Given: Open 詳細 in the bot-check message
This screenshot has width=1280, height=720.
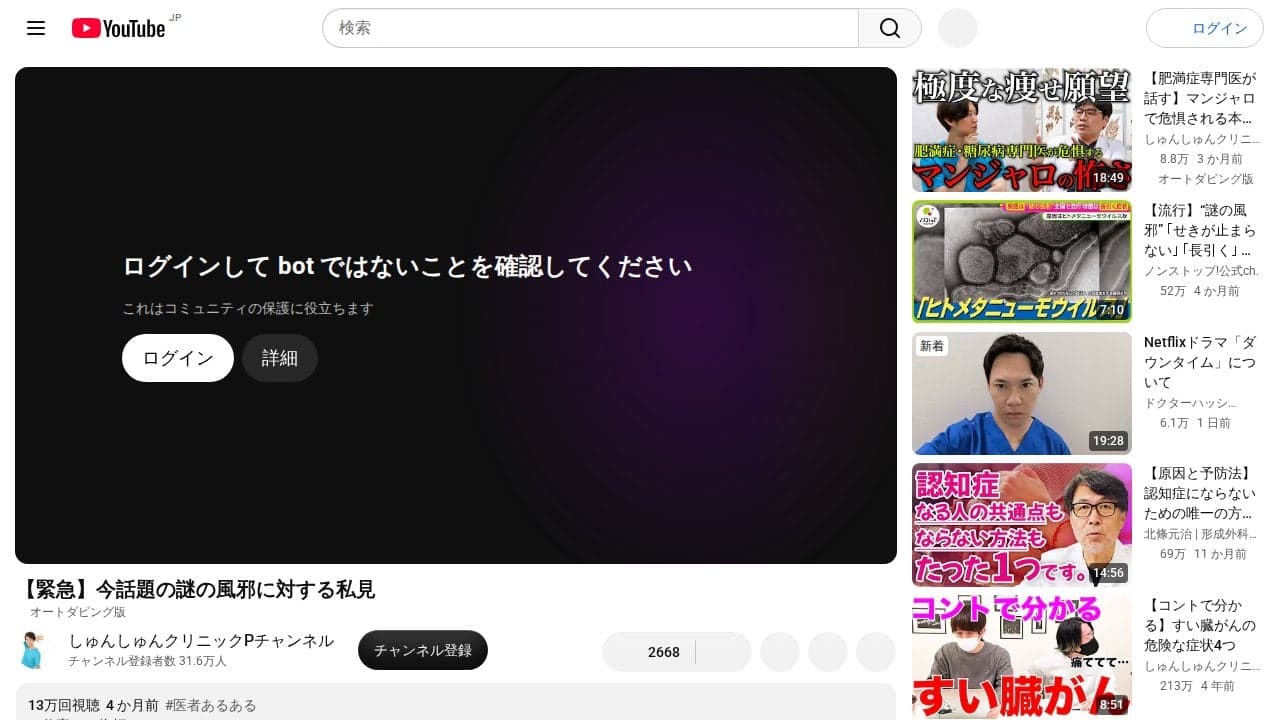Looking at the screenshot, I should coord(280,358).
